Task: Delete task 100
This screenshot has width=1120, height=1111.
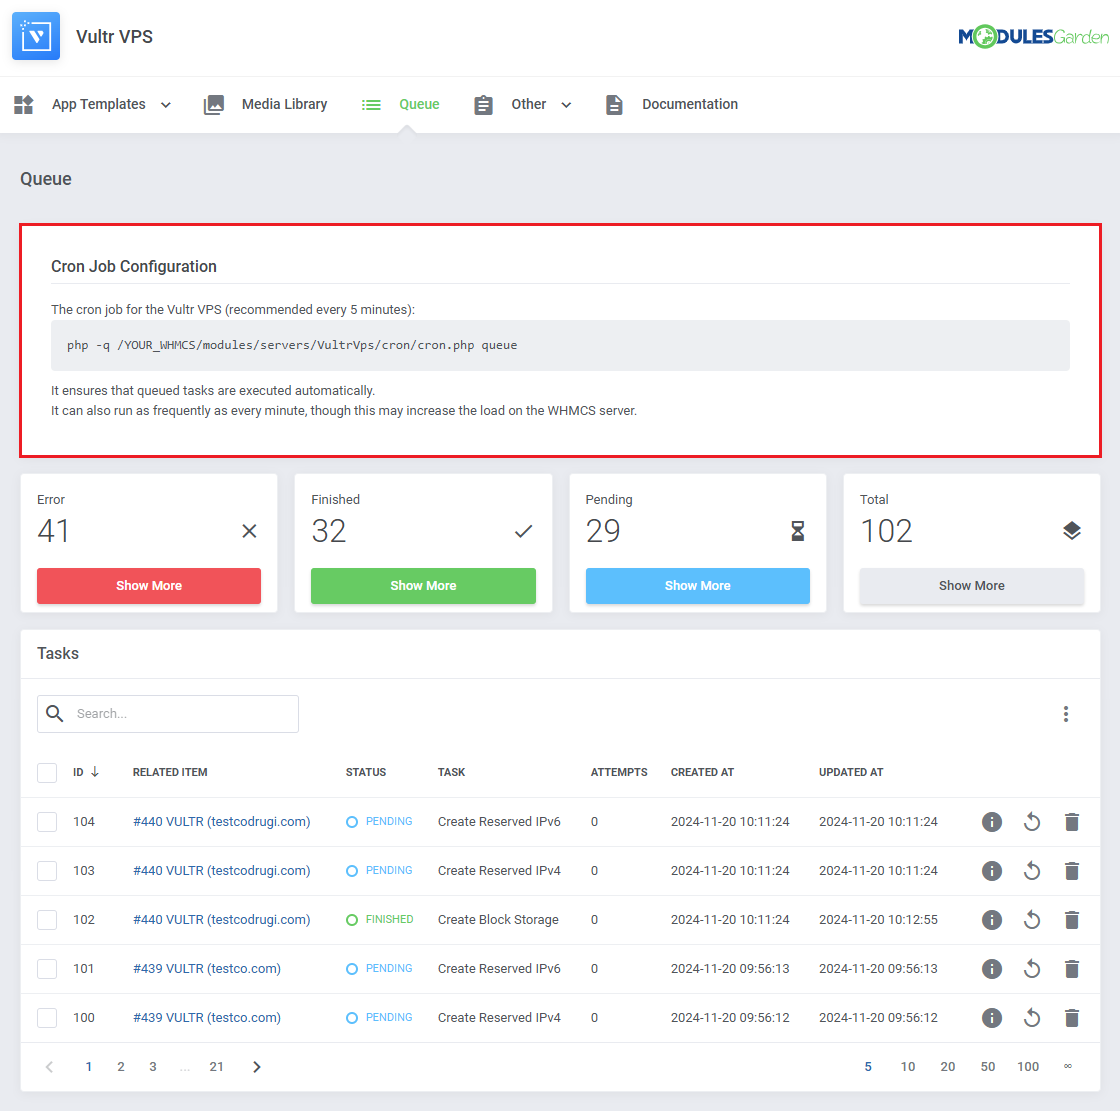Action: [1071, 1017]
